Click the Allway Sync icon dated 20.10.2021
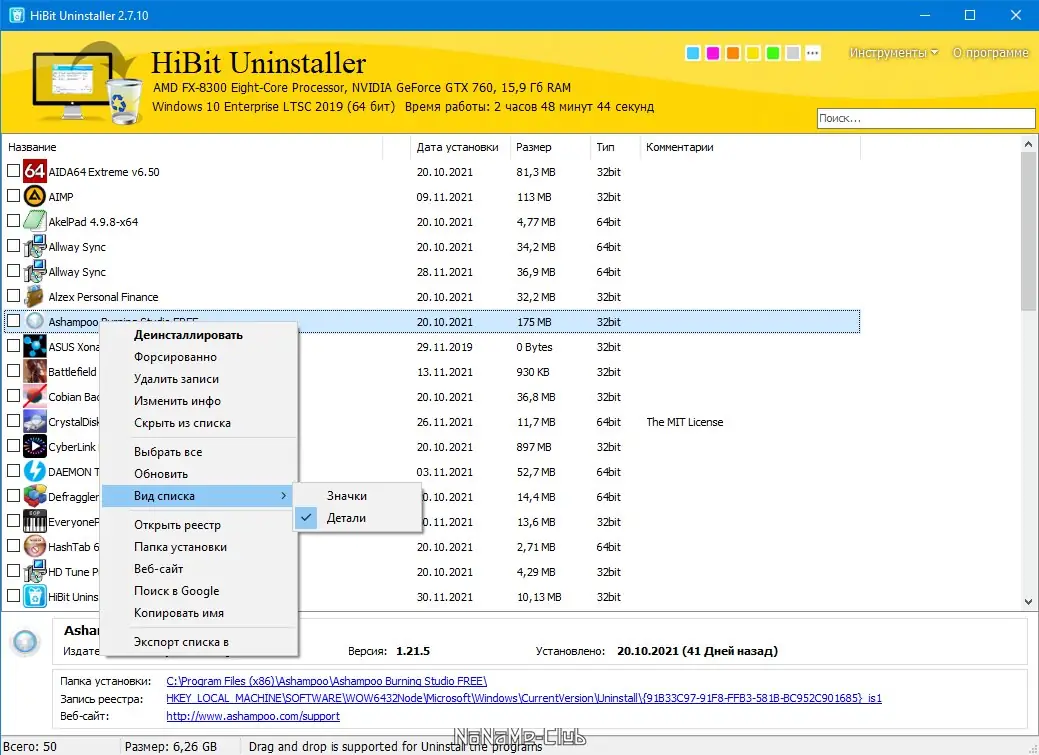Screen dimensions: 1039x755 [x=34, y=247]
